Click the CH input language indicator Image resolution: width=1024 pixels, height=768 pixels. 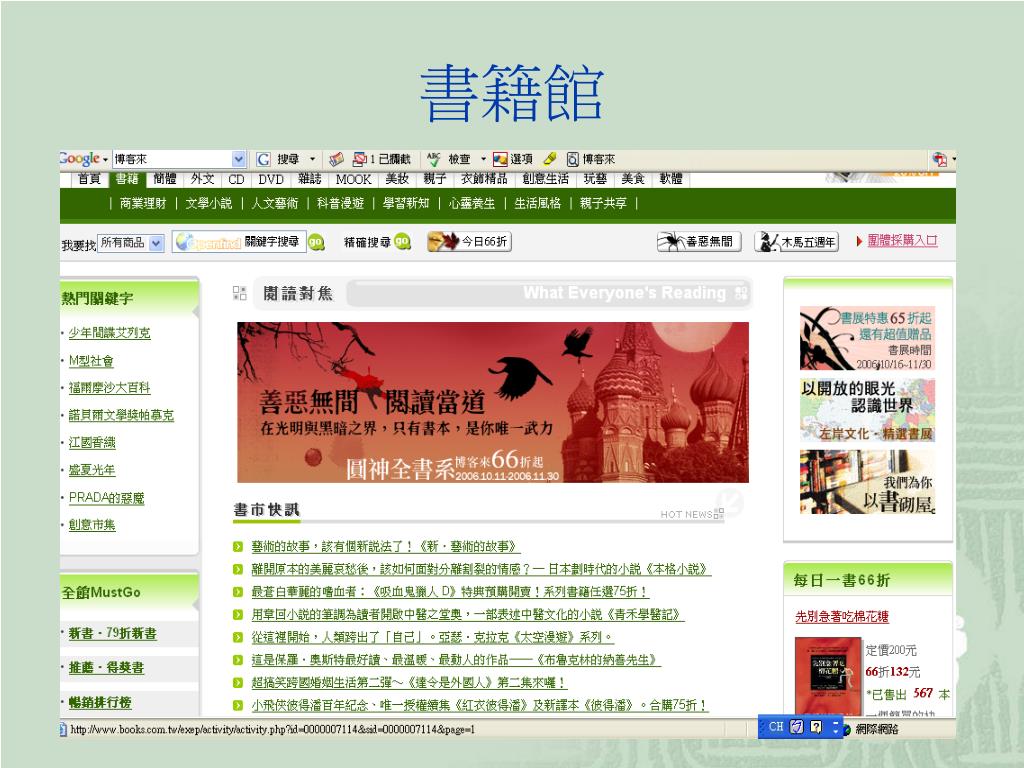pos(776,726)
